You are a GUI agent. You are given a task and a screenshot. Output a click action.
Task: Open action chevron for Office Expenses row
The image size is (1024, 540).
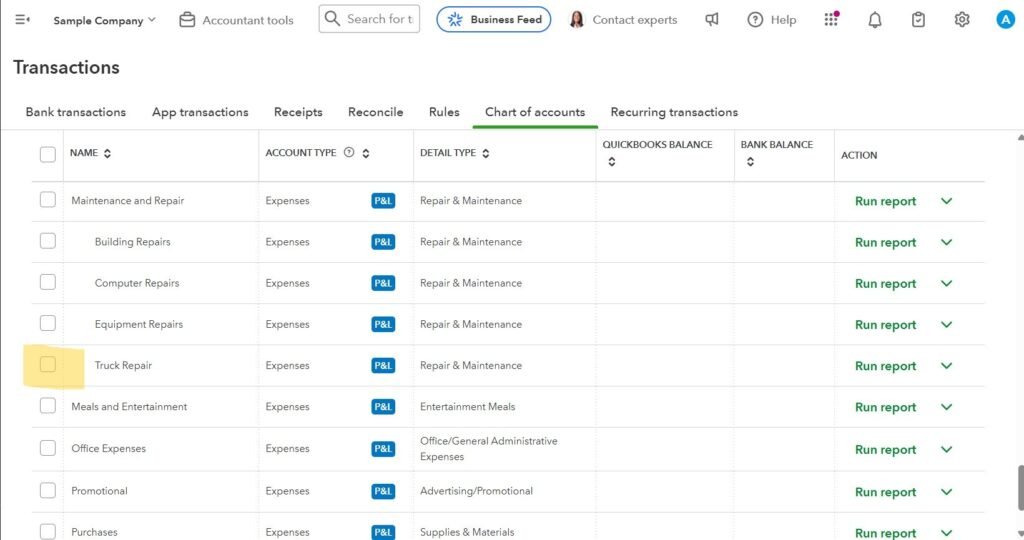[946, 449]
